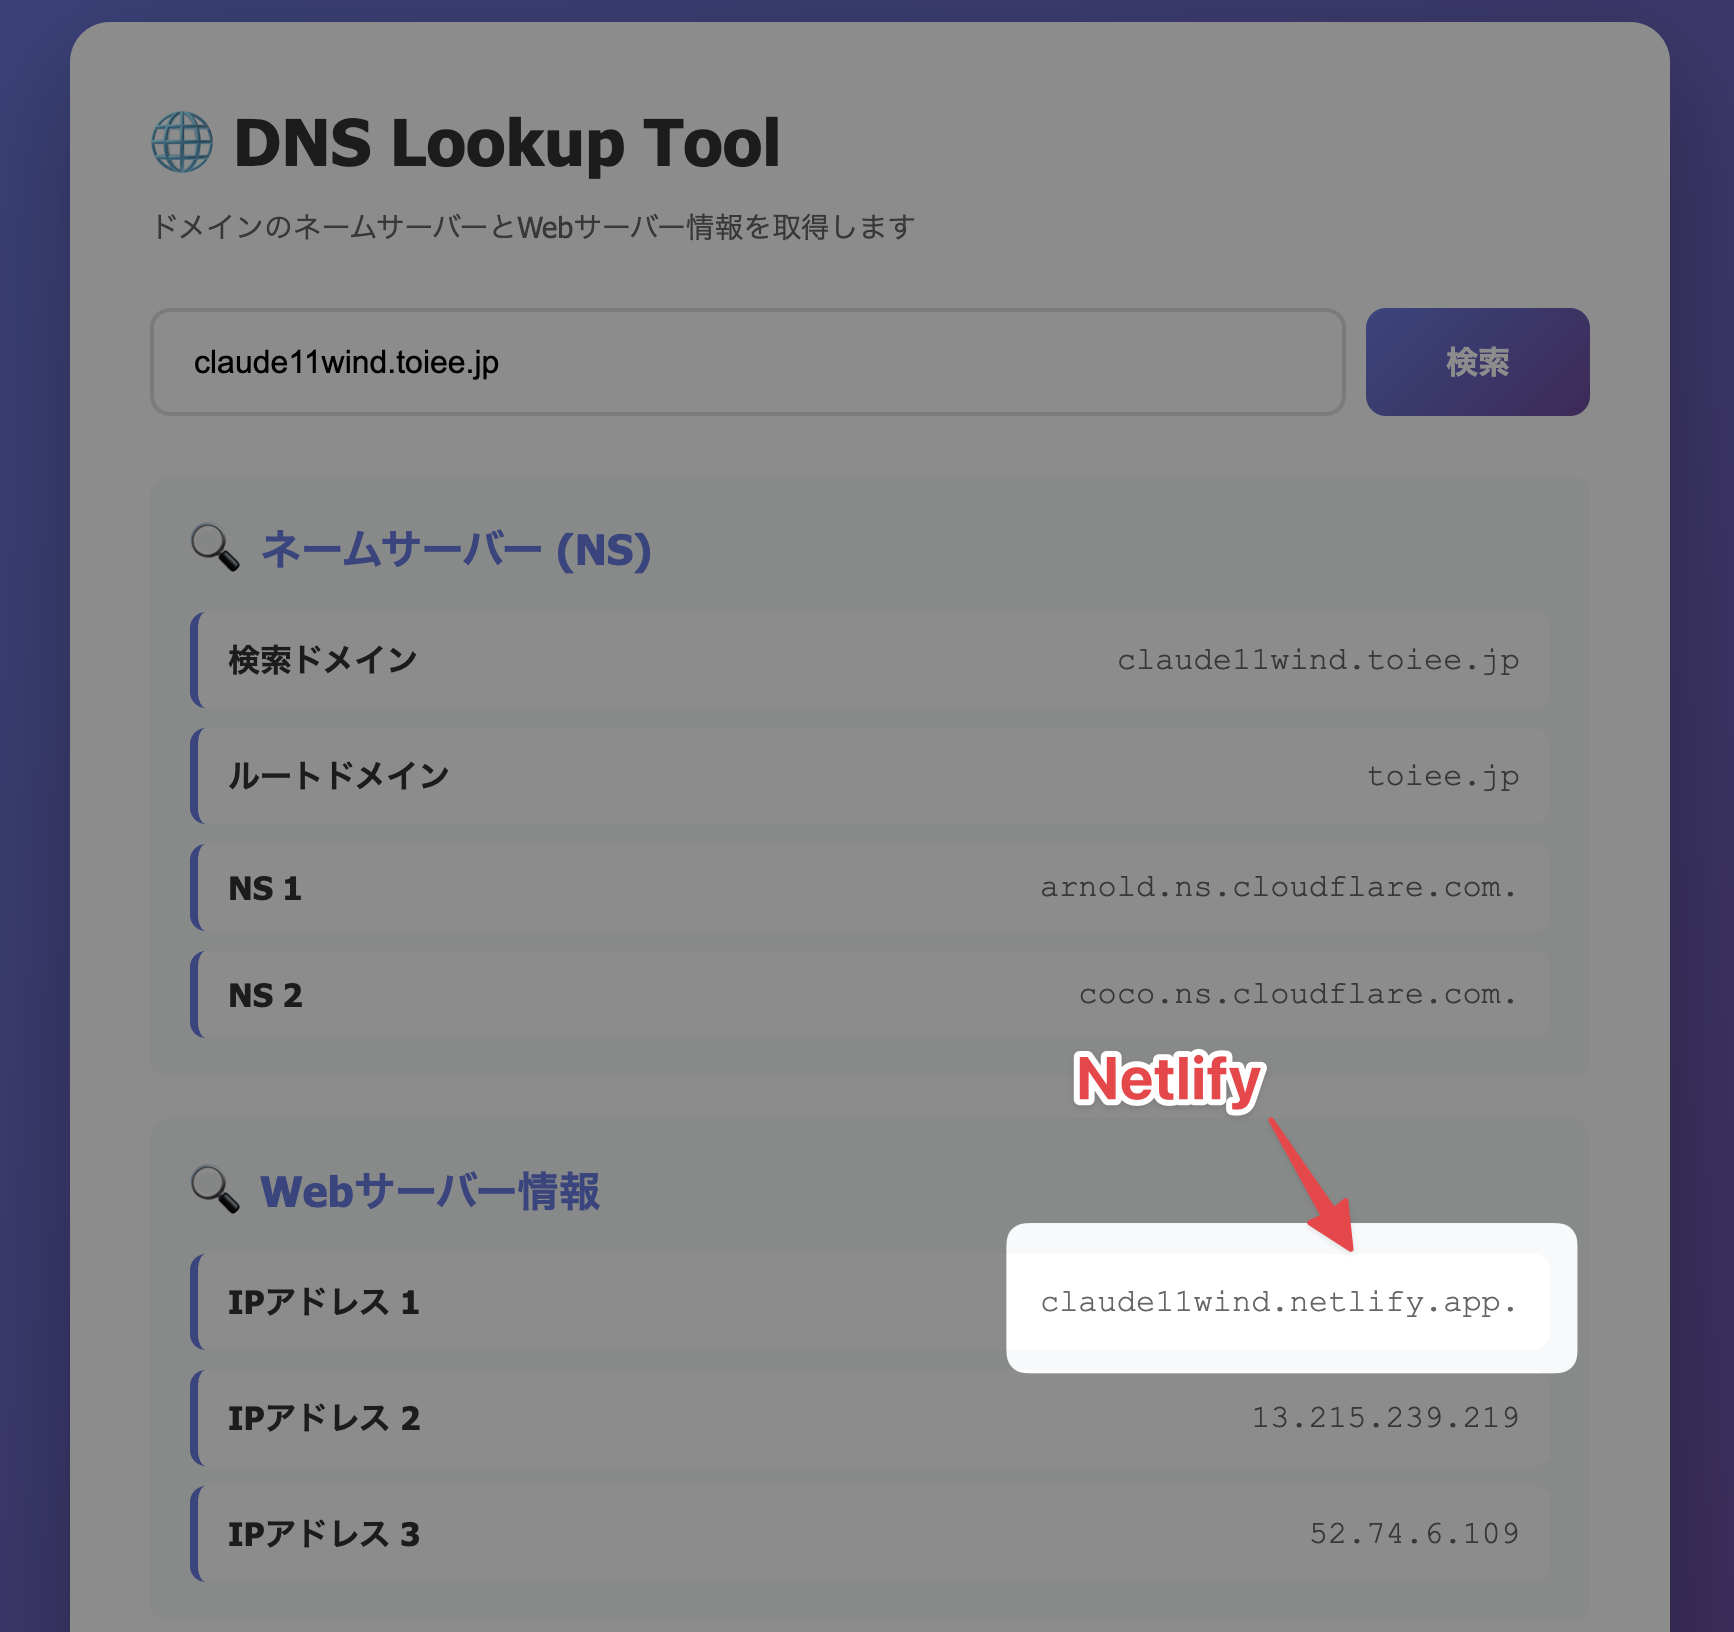Click the red Netlify annotation label

click(1167, 1080)
